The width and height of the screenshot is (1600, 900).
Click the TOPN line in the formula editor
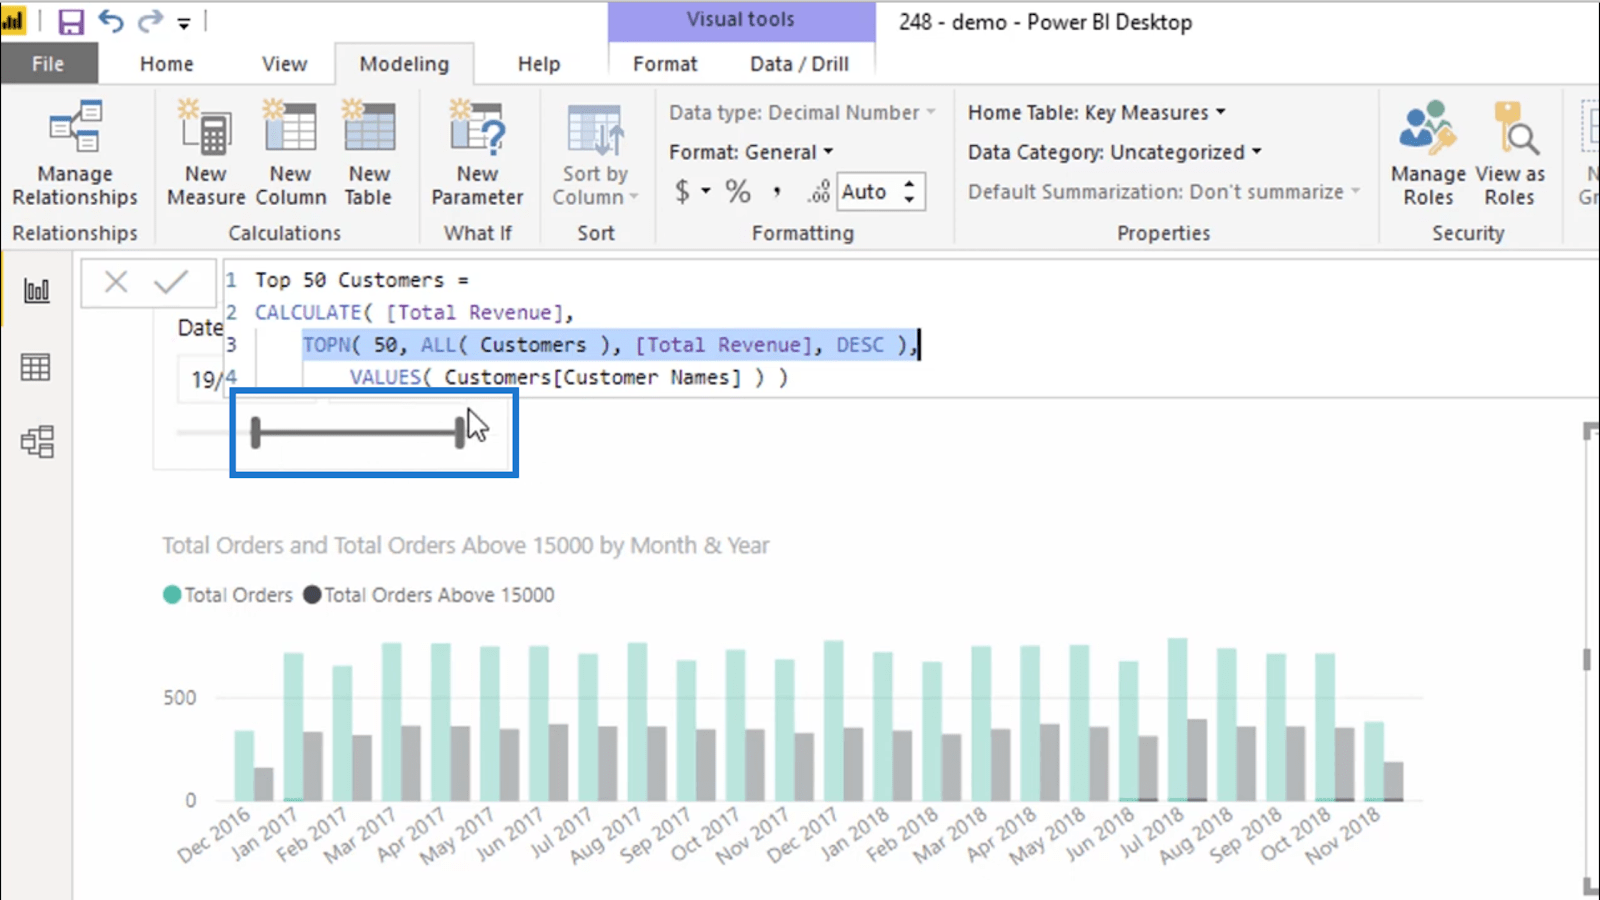[610, 345]
